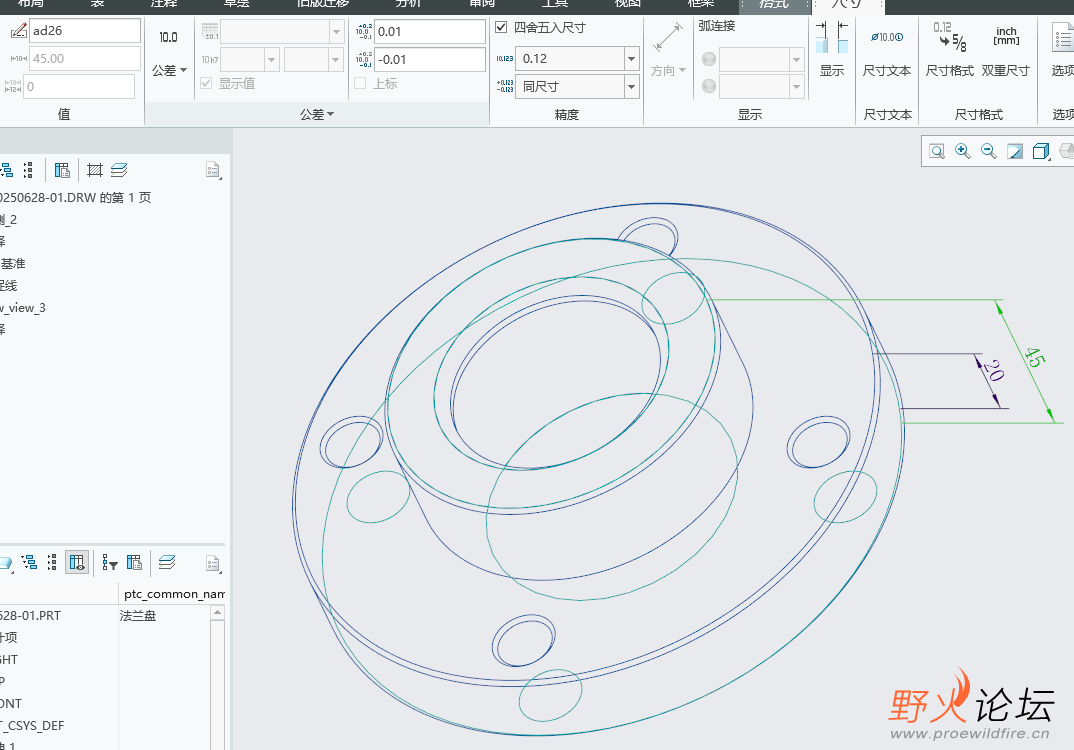
Task: Click the 法兰盘 common name cell
Action: [138, 615]
